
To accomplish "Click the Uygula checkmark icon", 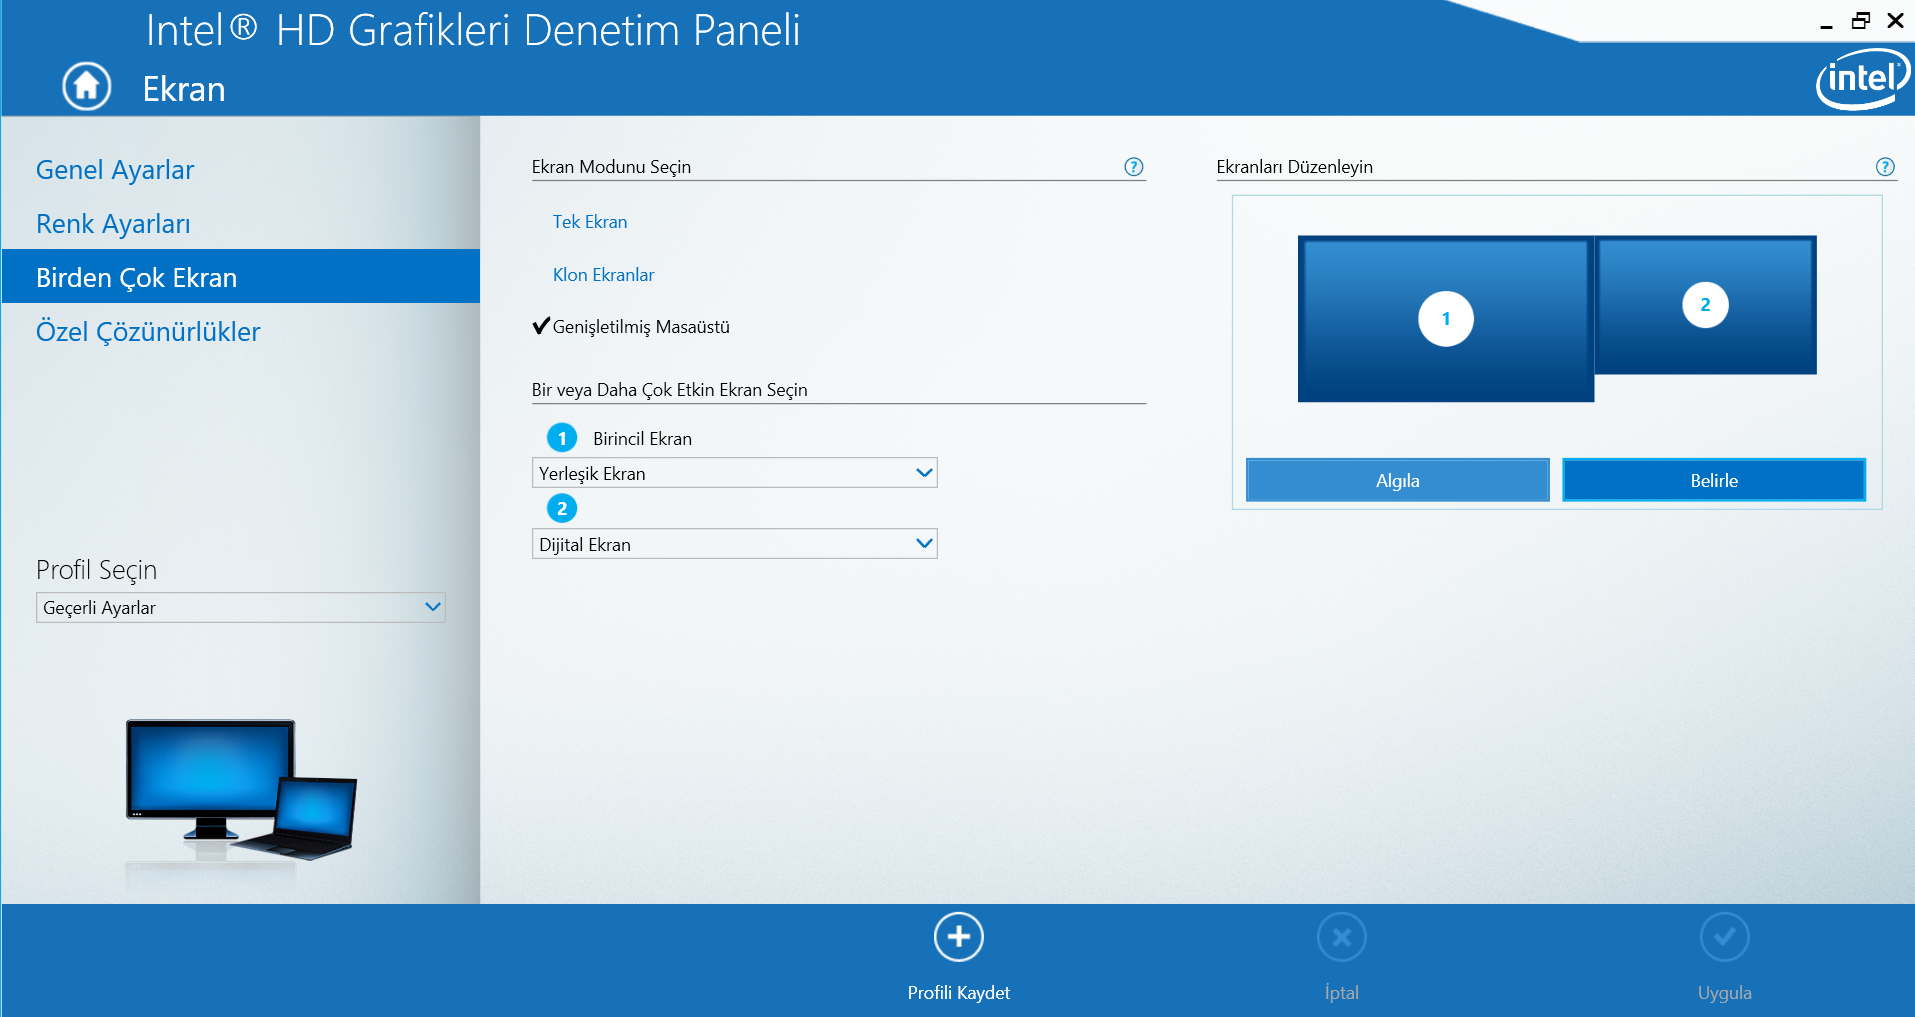I will (1724, 938).
